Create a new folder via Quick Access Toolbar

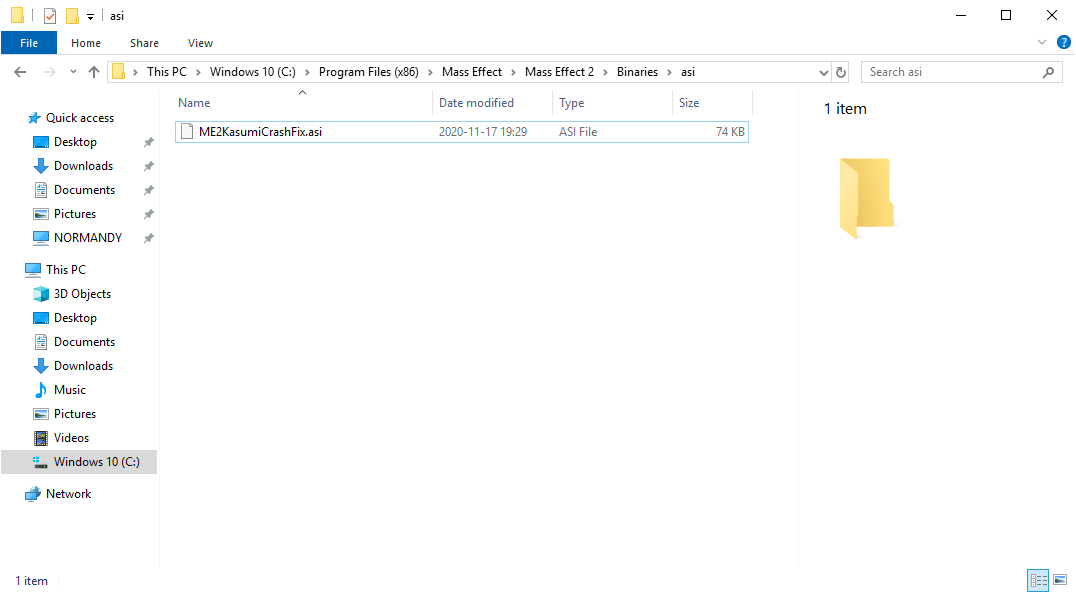pyautogui.click(x=70, y=15)
